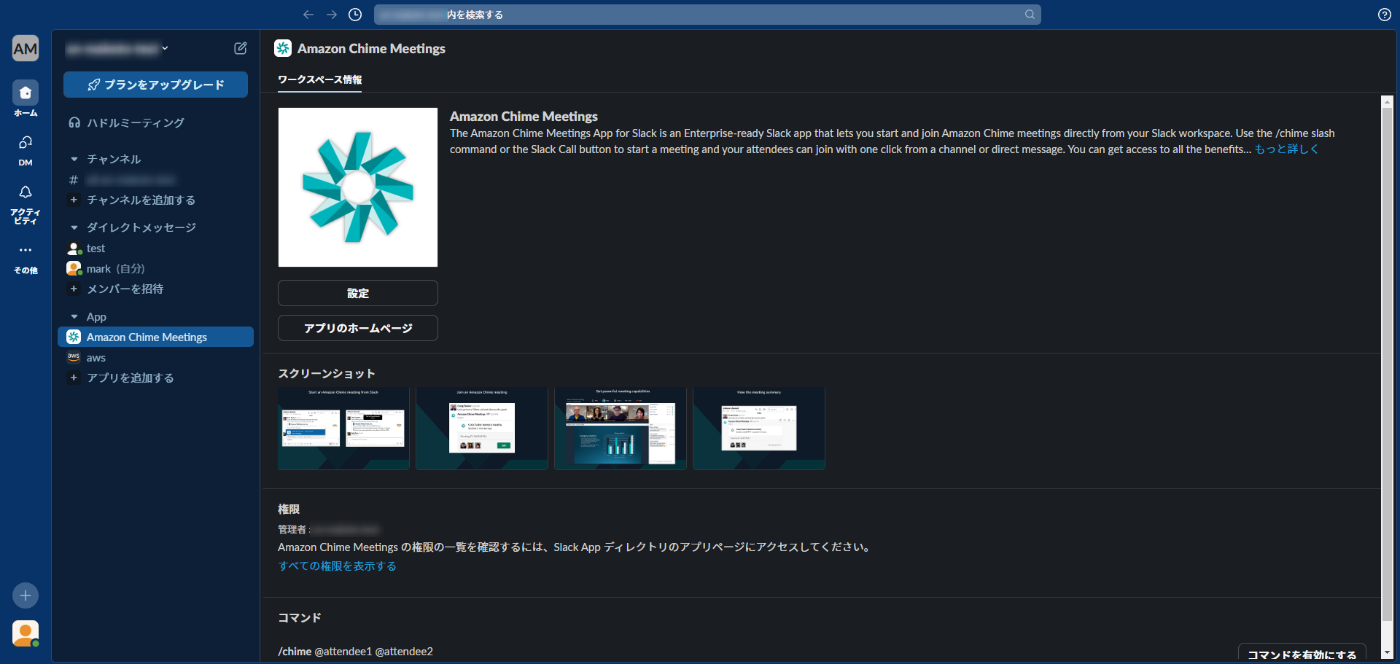Click the 権限 heading
The width and height of the screenshot is (1400, 664).
click(289, 509)
